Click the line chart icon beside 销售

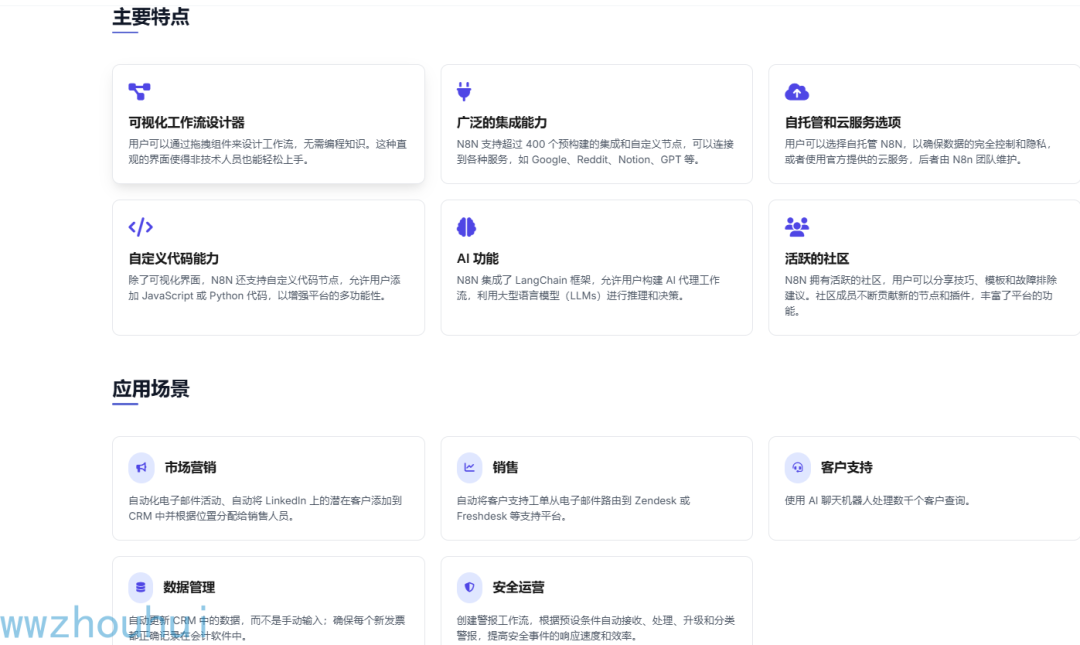coord(469,467)
